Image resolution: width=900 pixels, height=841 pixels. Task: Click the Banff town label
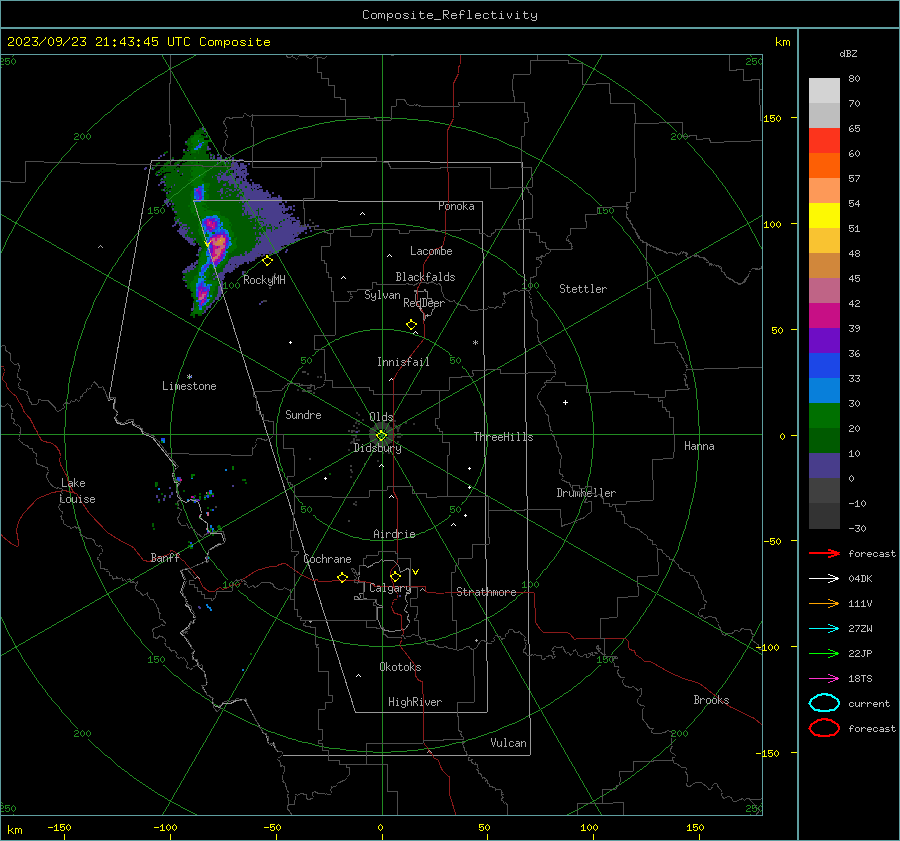tap(165, 557)
